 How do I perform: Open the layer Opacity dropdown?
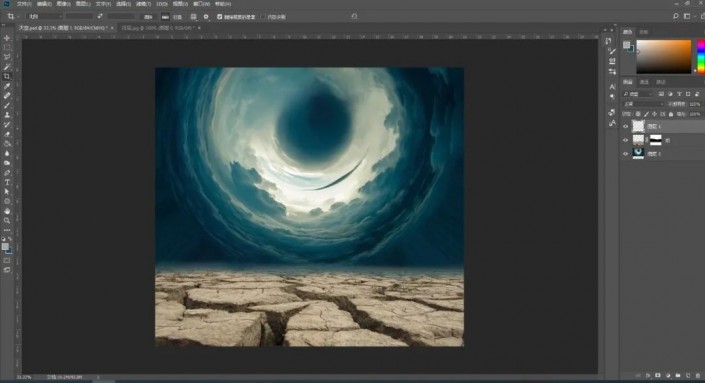pyautogui.click(x=695, y=104)
